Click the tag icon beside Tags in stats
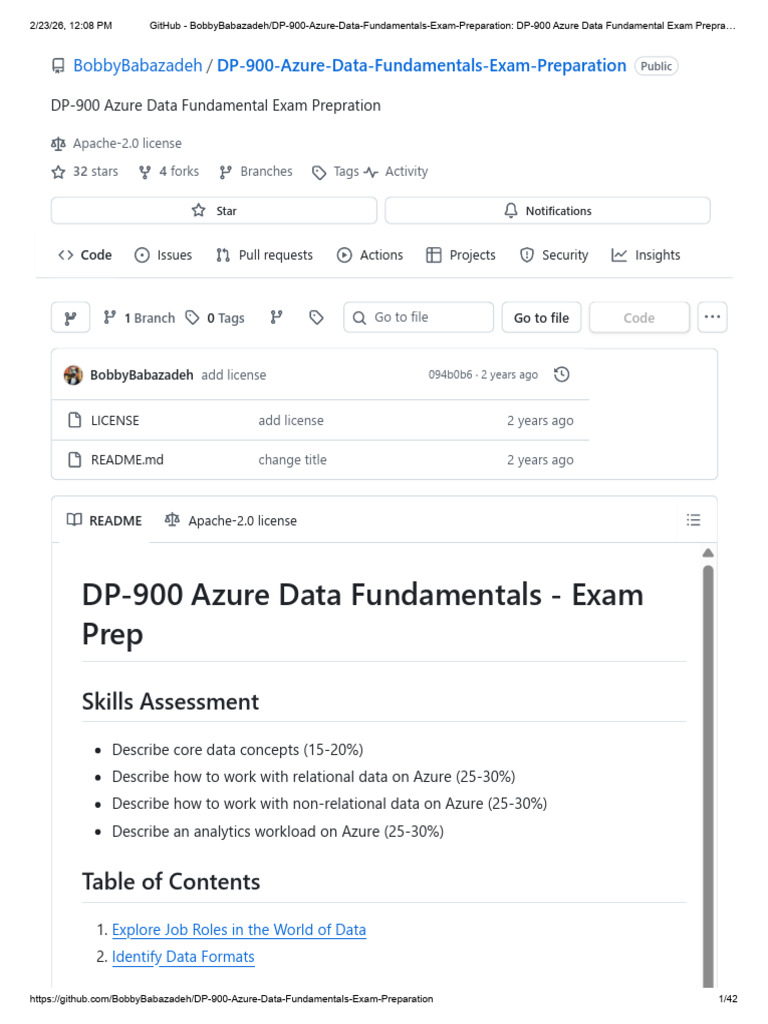Viewport: 768px width, 1024px height. 319,172
